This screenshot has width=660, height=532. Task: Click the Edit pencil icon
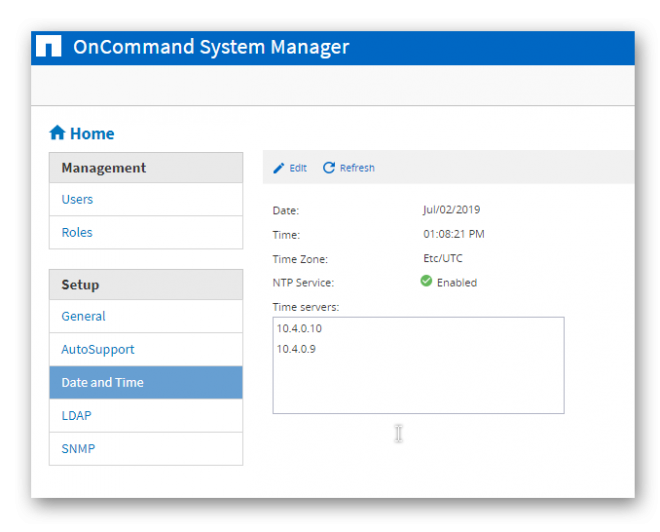pyautogui.click(x=279, y=168)
